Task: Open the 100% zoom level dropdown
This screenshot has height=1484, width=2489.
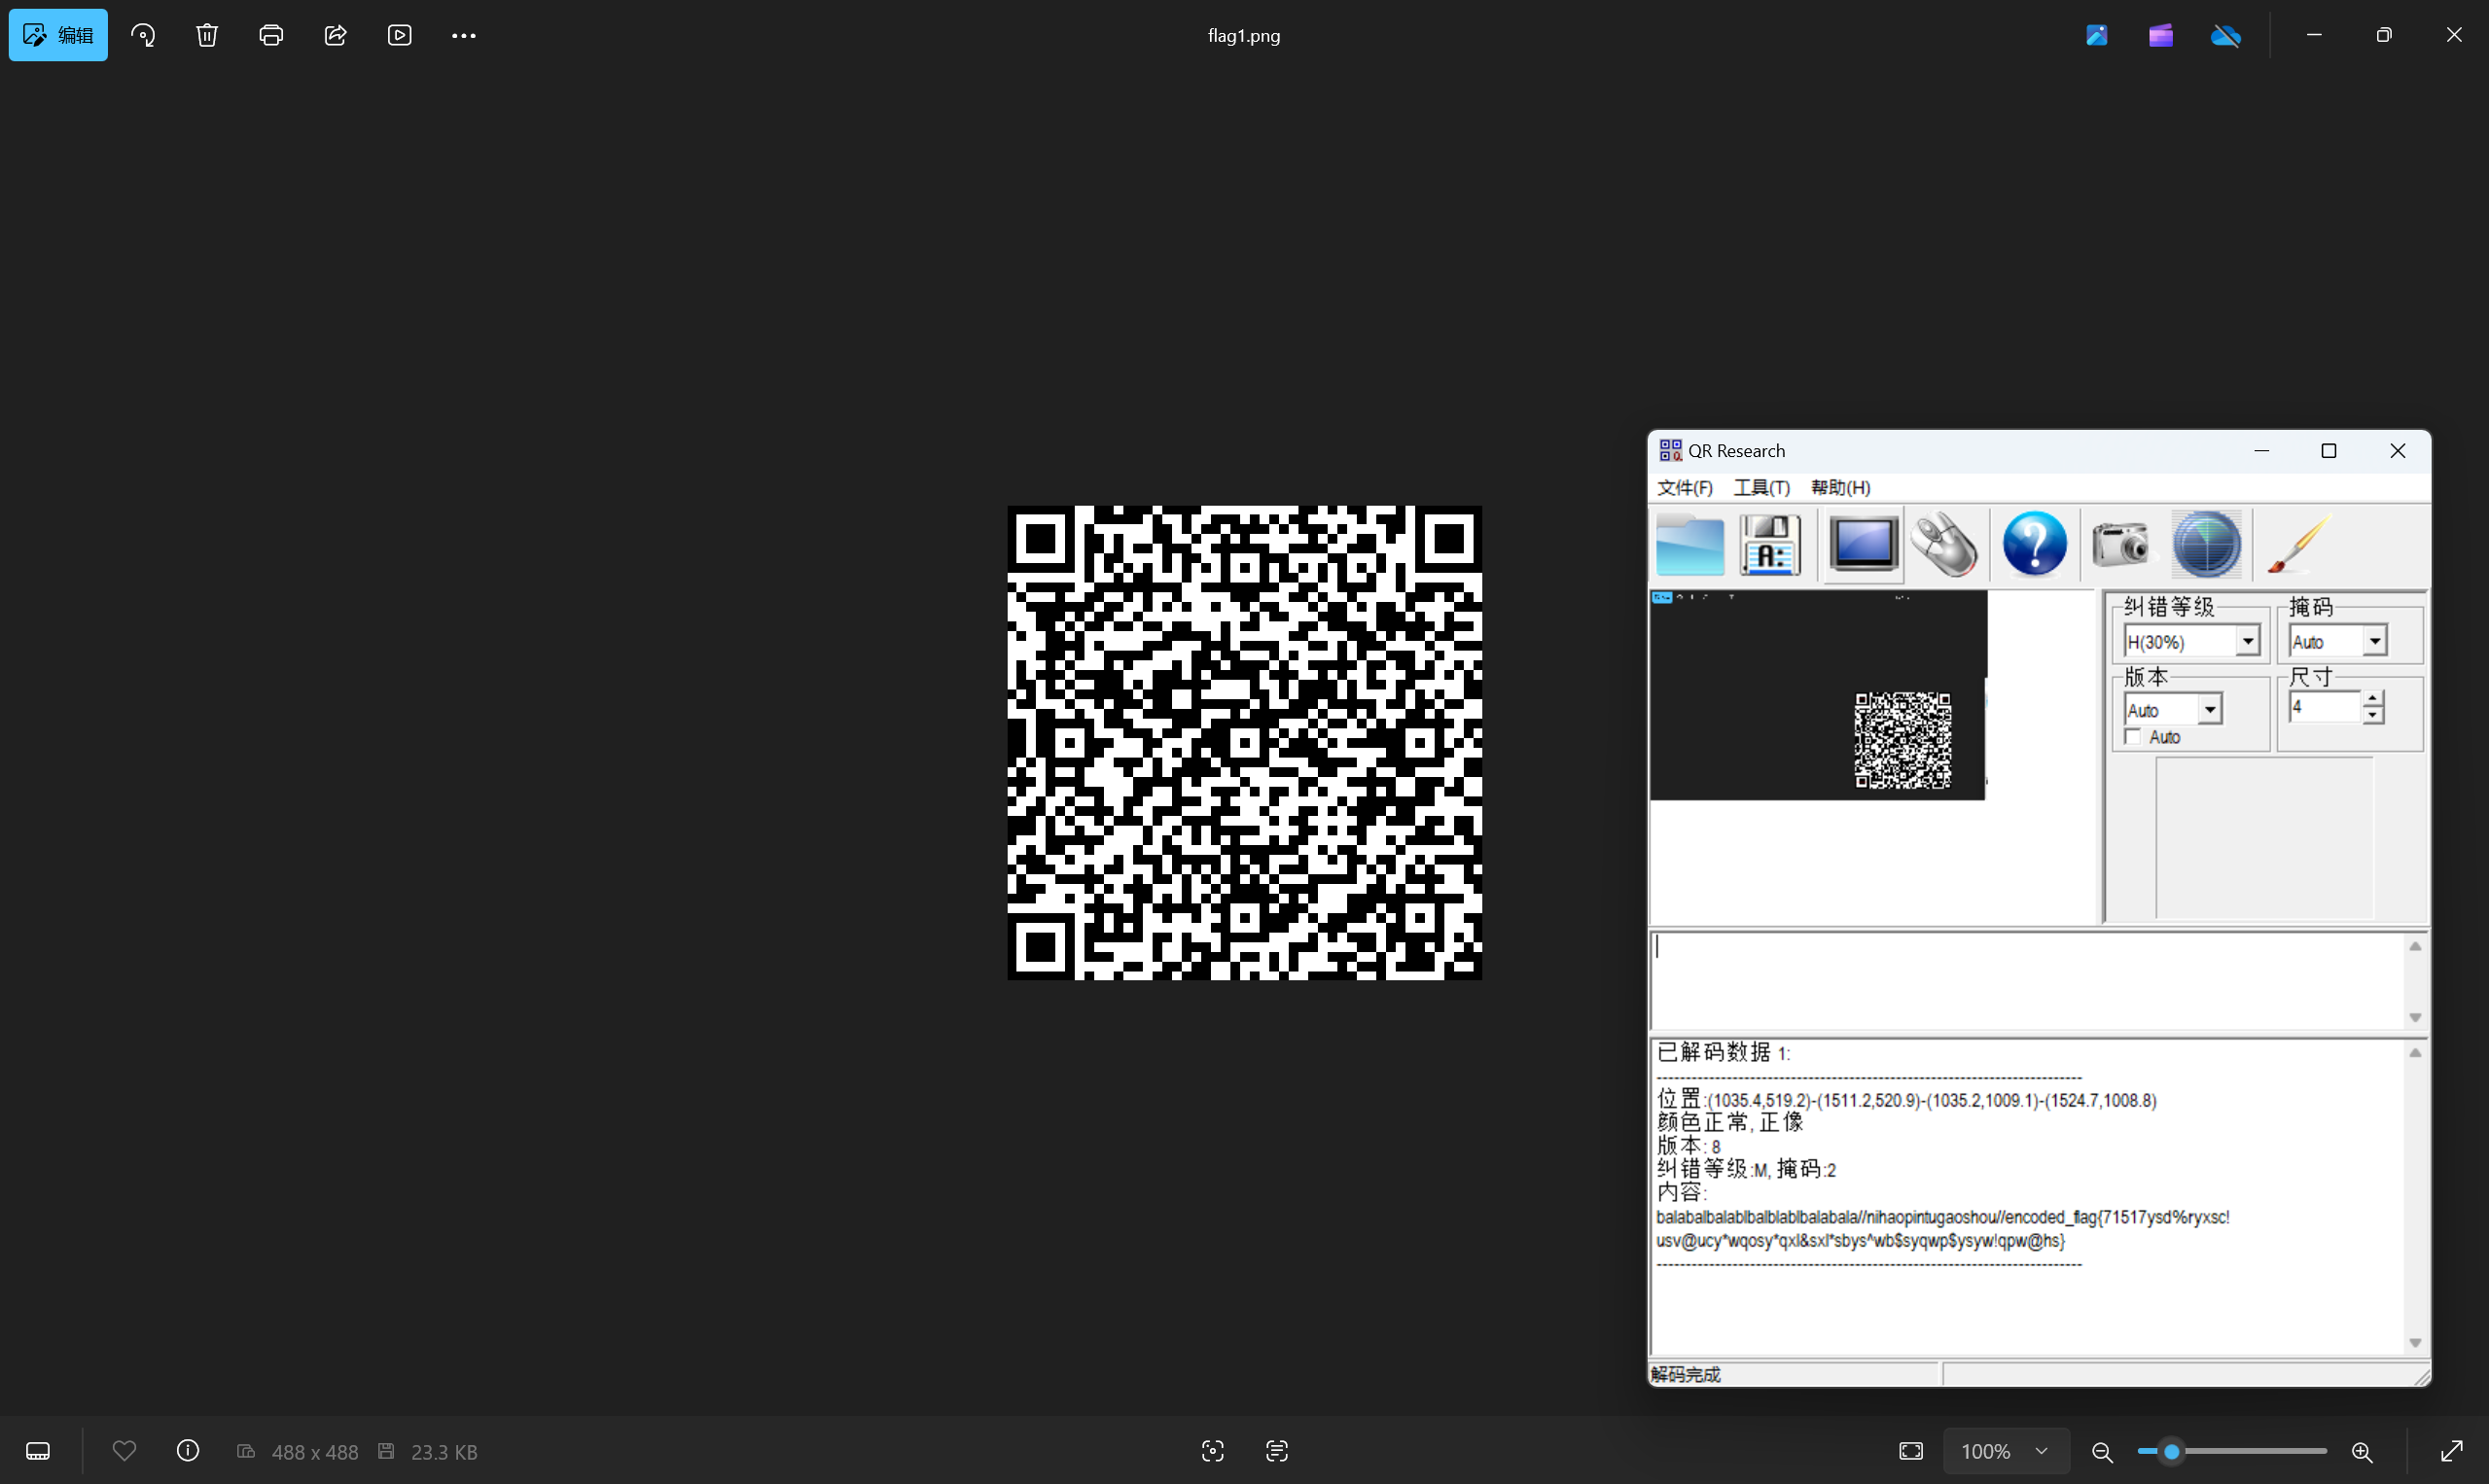Action: coord(2006,1451)
